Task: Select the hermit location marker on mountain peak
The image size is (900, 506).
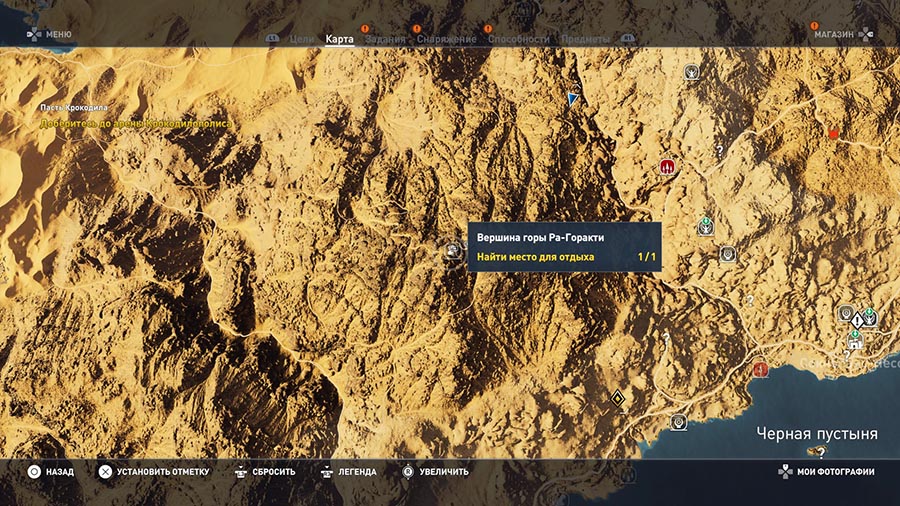Action: (x=453, y=250)
